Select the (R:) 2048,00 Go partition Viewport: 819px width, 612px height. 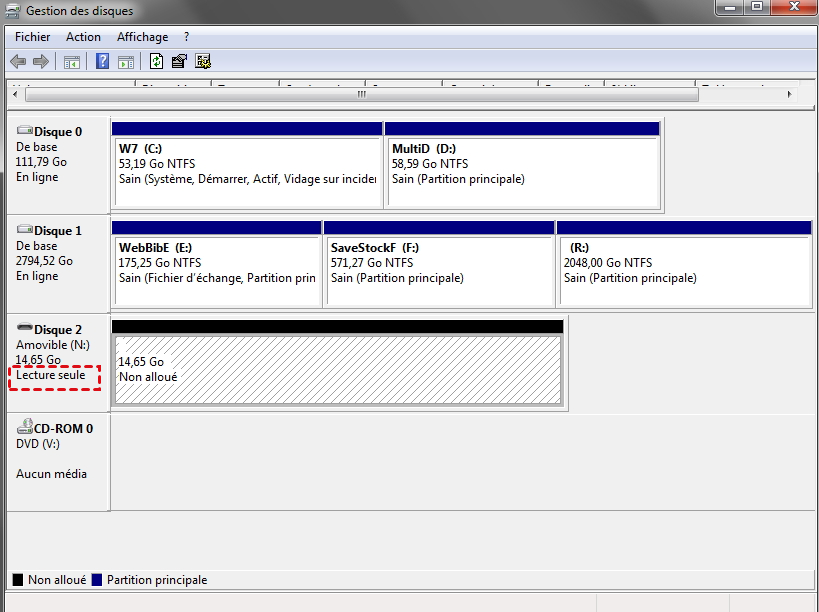pos(684,264)
